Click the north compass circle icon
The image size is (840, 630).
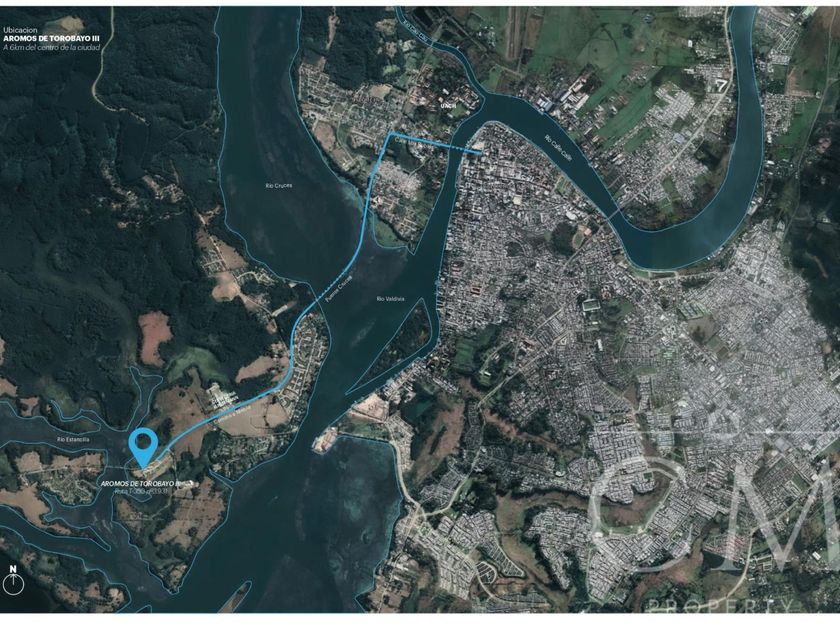pos(13,584)
